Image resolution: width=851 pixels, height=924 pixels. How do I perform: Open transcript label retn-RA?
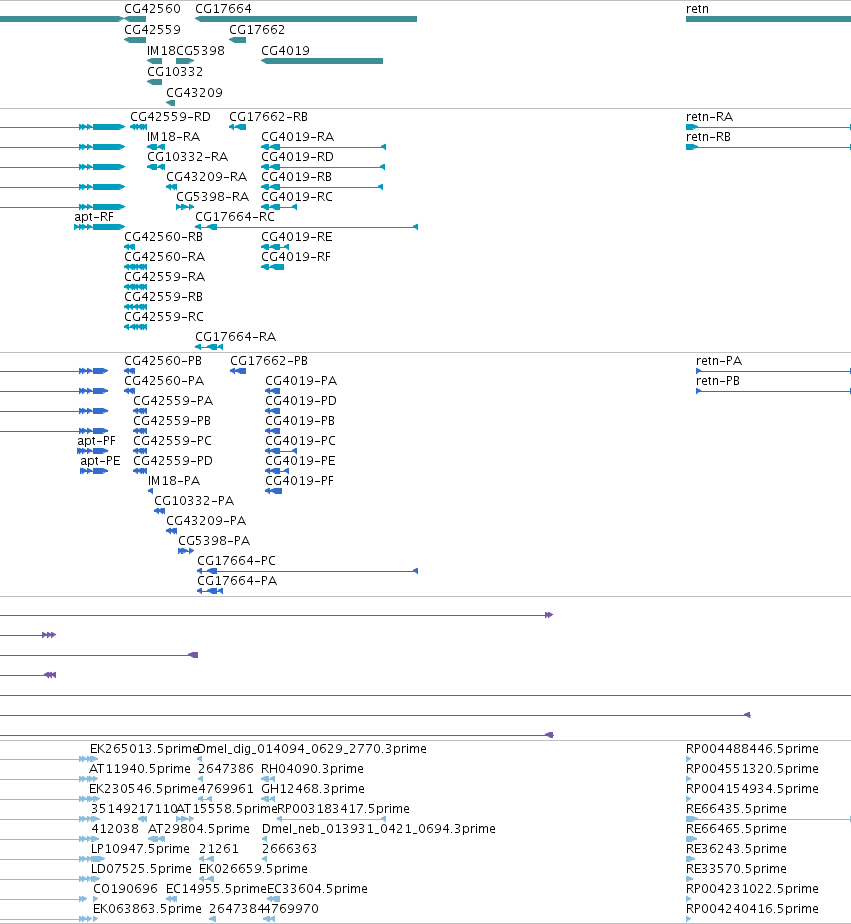click(x=710, y=117)
